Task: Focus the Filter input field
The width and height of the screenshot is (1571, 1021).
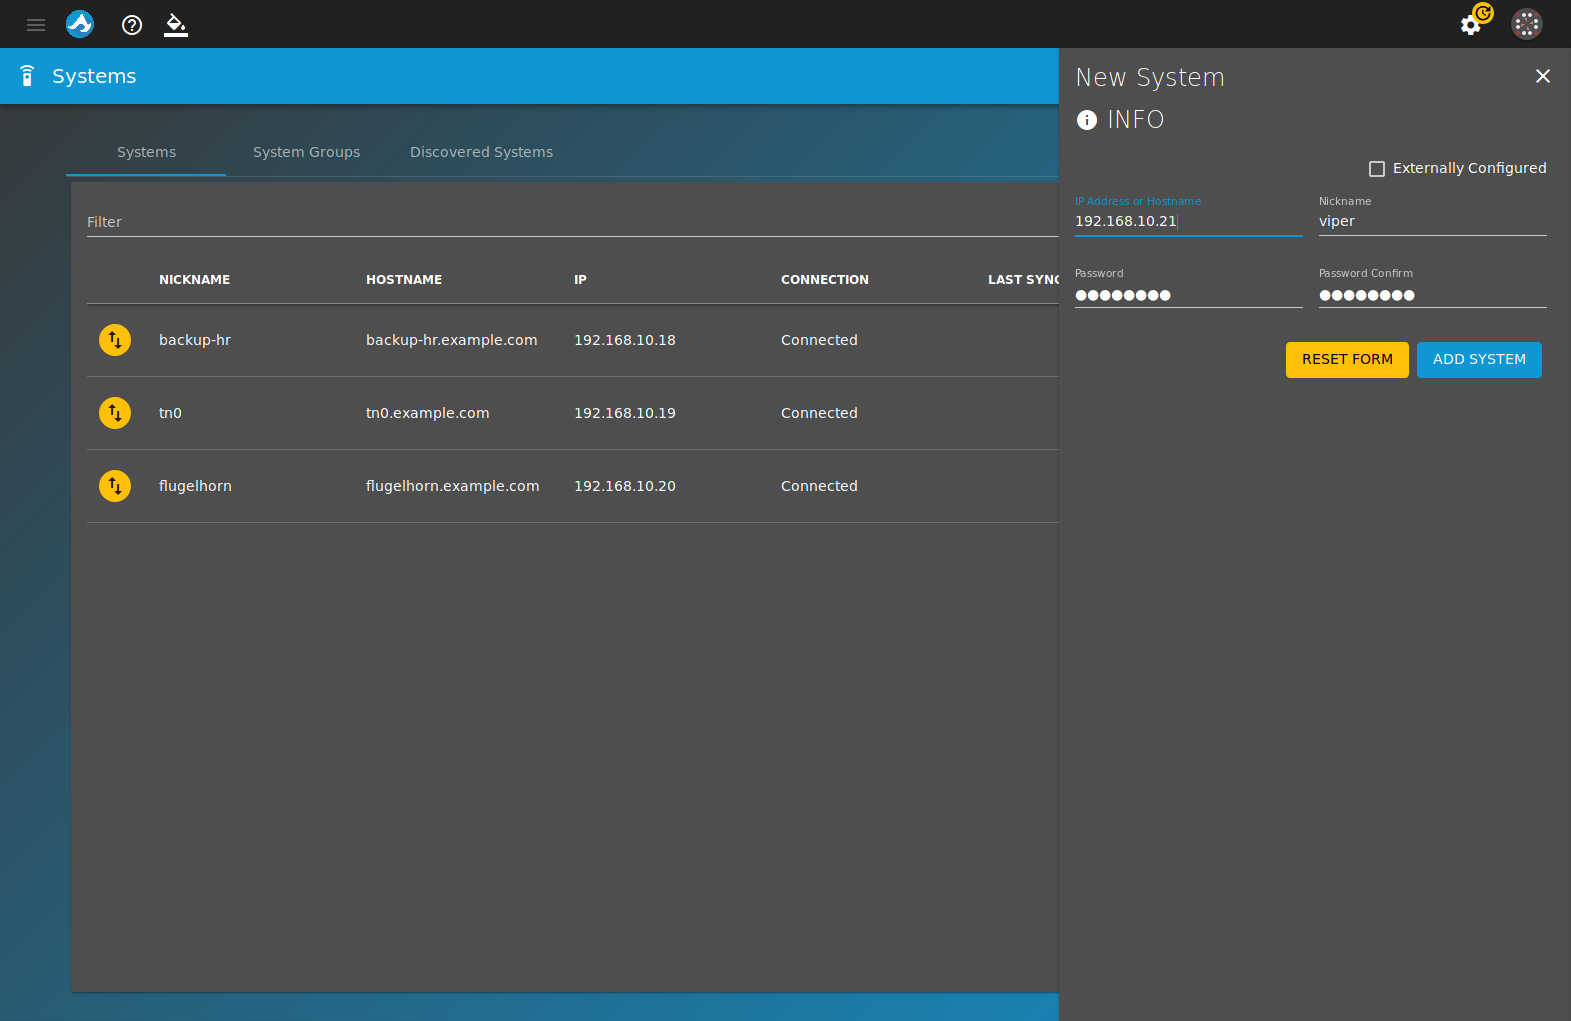Action: [572, 222]
